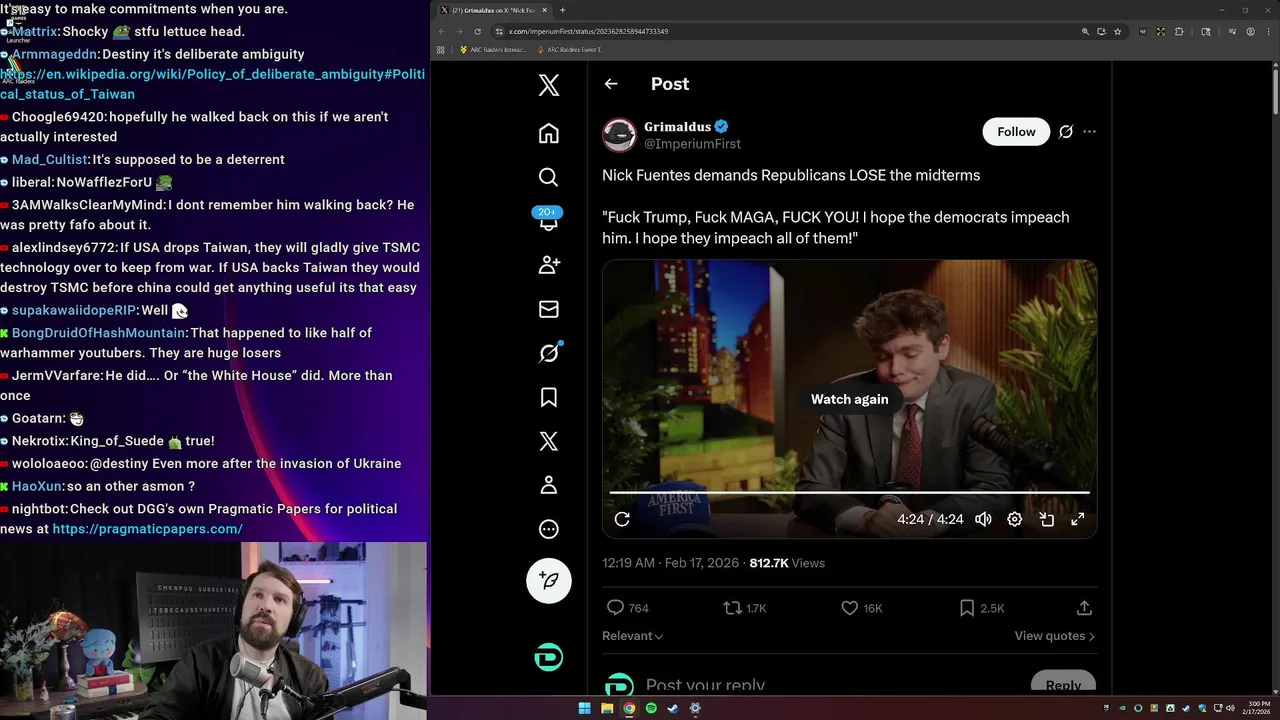Open ARC Raiders Interactive bookmark

point(492,50)
